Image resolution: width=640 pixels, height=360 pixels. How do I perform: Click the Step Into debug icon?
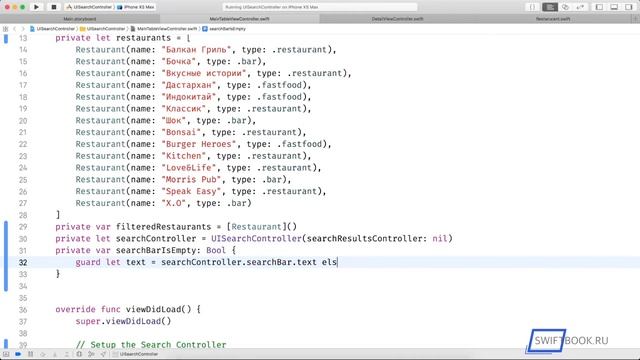[x=55, y=354]
